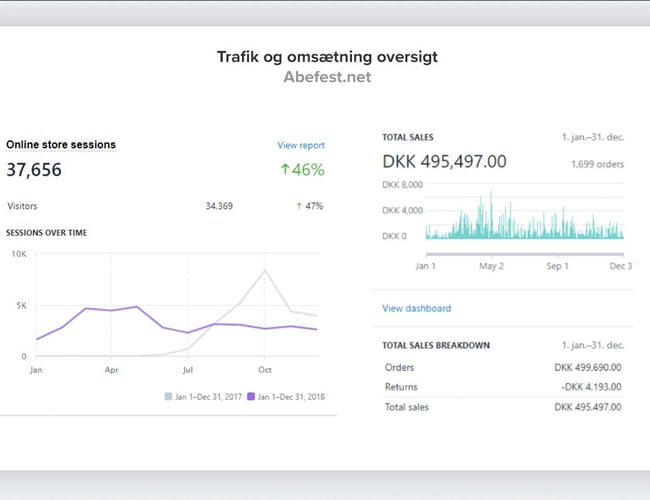Click the Visitors count 34,369

point(219,206)
